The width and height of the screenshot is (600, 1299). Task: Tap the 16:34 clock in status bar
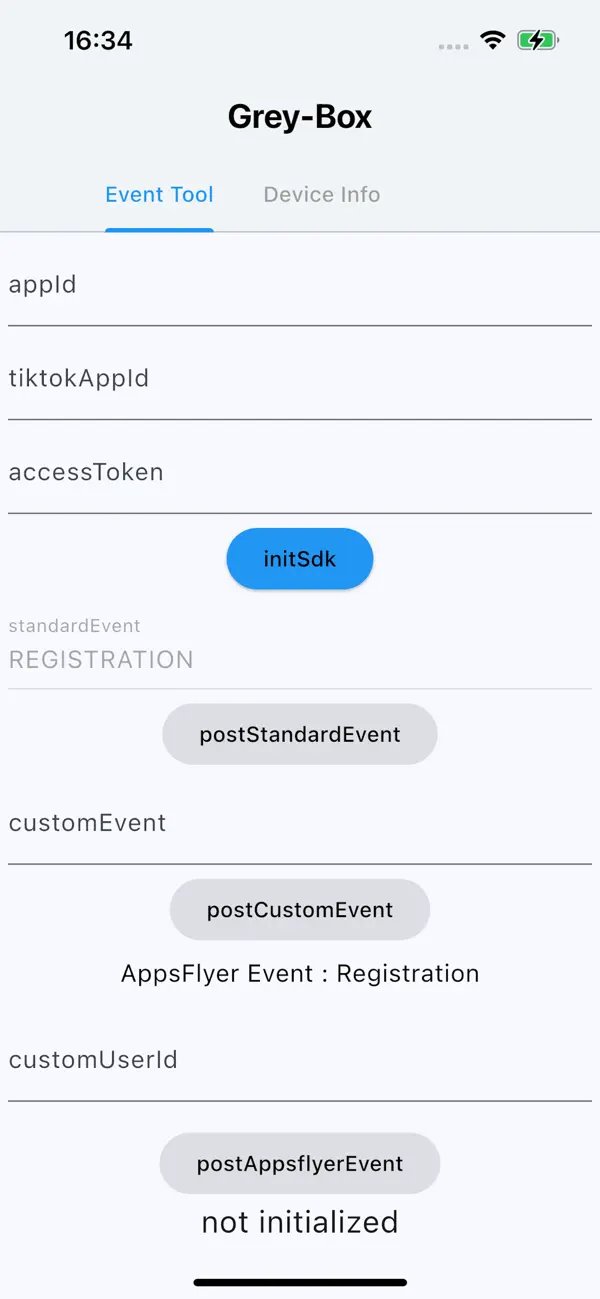click(x=98, y=40)
